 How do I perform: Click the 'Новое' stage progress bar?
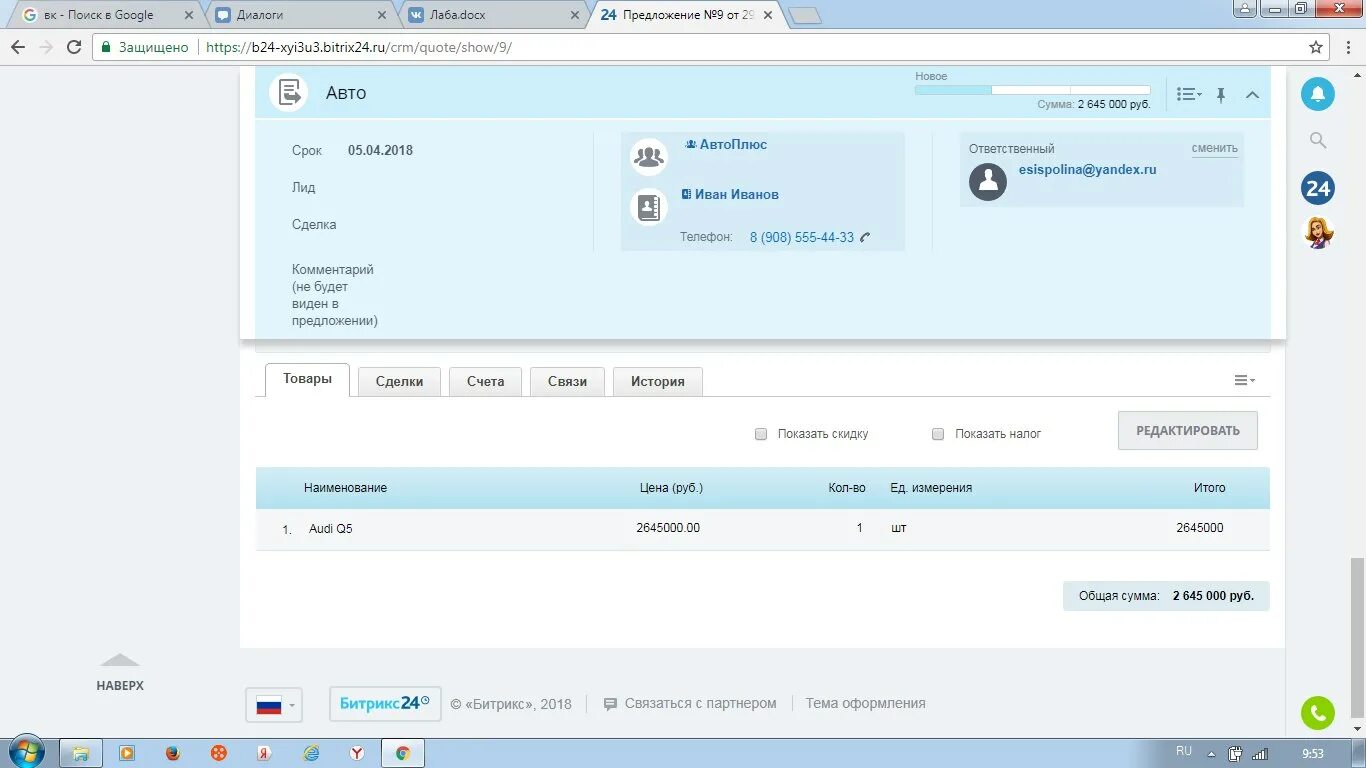[x=1032, y=90]
